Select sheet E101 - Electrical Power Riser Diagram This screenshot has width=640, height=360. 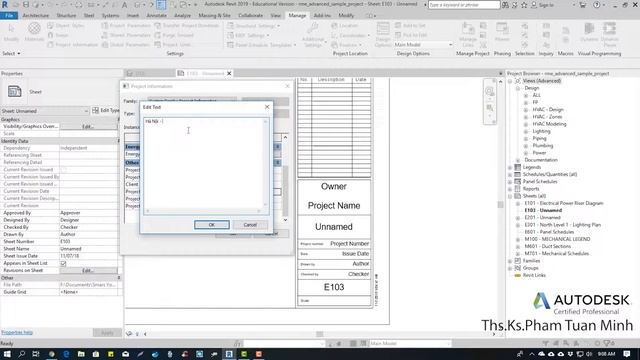564,203
